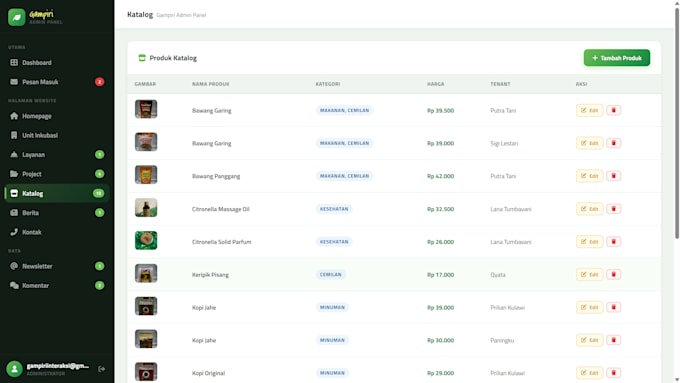
Task: Click Tambah Produk button
Action: tap(617, 58)
